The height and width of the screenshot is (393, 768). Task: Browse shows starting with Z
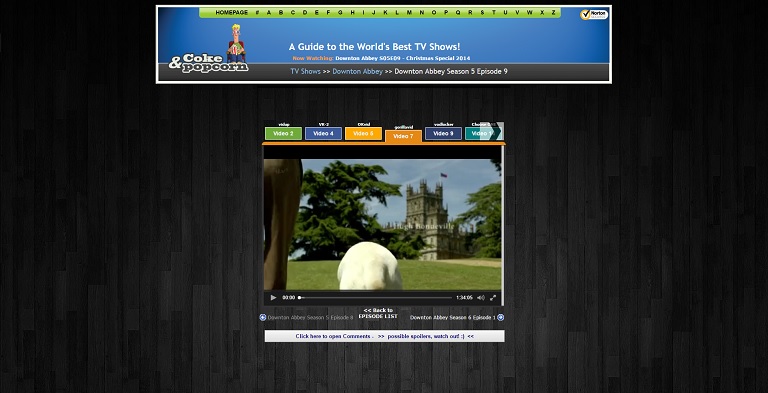coord(553,13)
